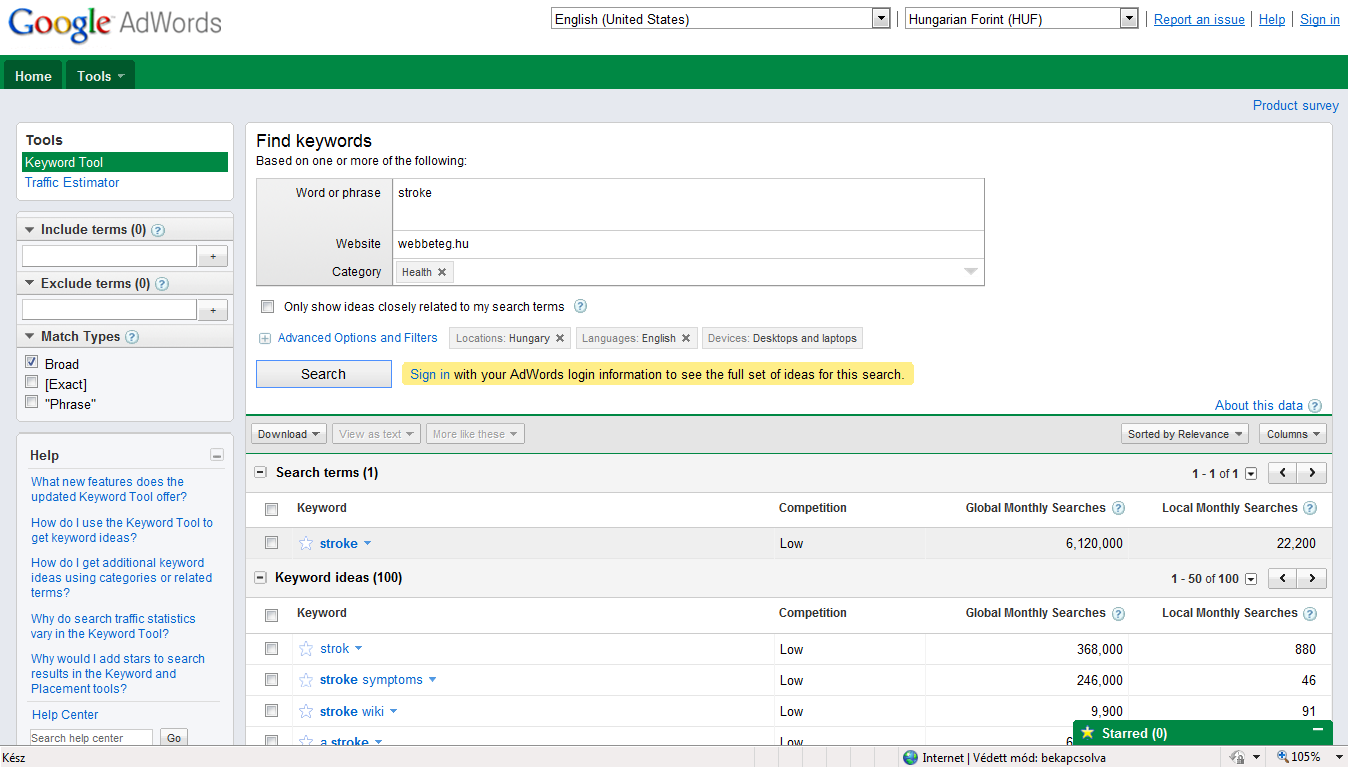Toggle the Broad match type checkbox
The image size is (1348, 767).
pyautogui.click(x=32, y=362)
